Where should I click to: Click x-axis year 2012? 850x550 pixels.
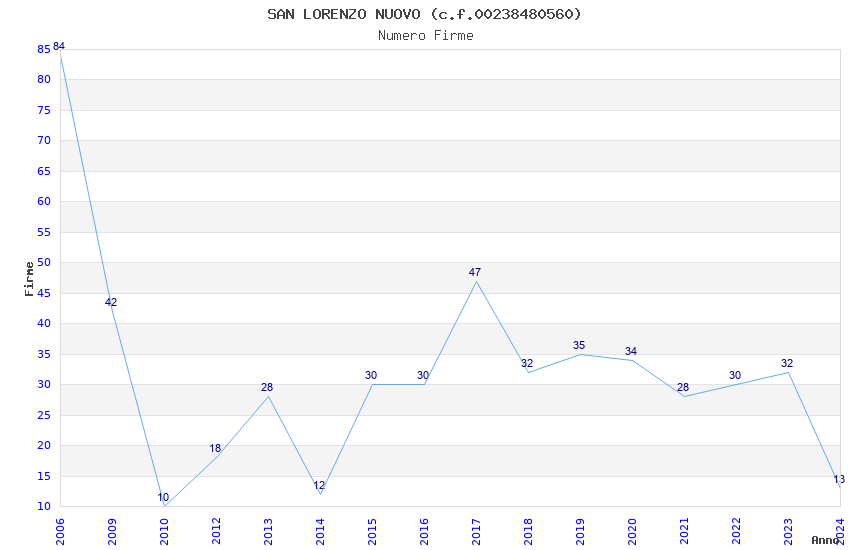[x=216, y=531]
